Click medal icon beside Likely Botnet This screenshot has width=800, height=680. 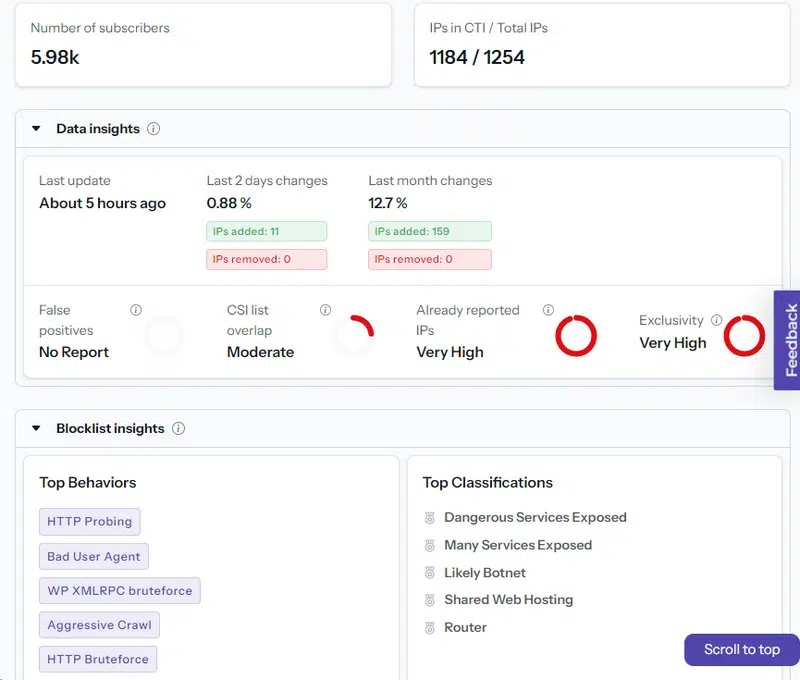click(x=430, y=573)
